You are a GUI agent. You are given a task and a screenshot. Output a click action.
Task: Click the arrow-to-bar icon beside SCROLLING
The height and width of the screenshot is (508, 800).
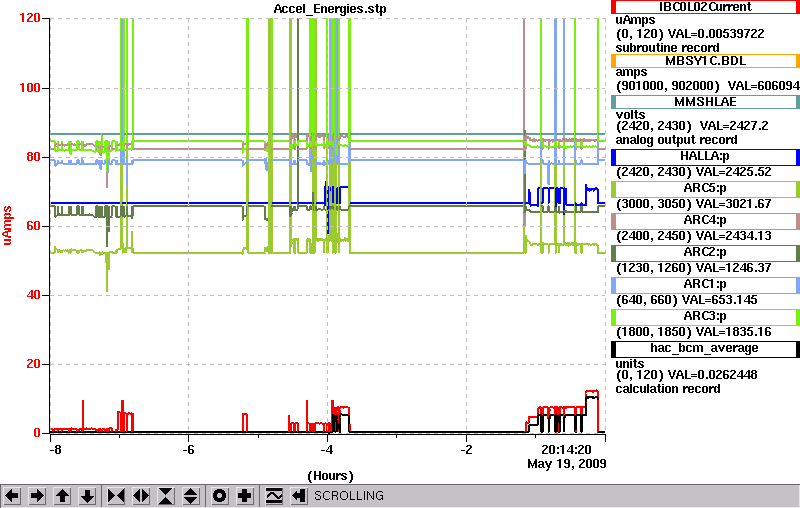coord(299,496)
